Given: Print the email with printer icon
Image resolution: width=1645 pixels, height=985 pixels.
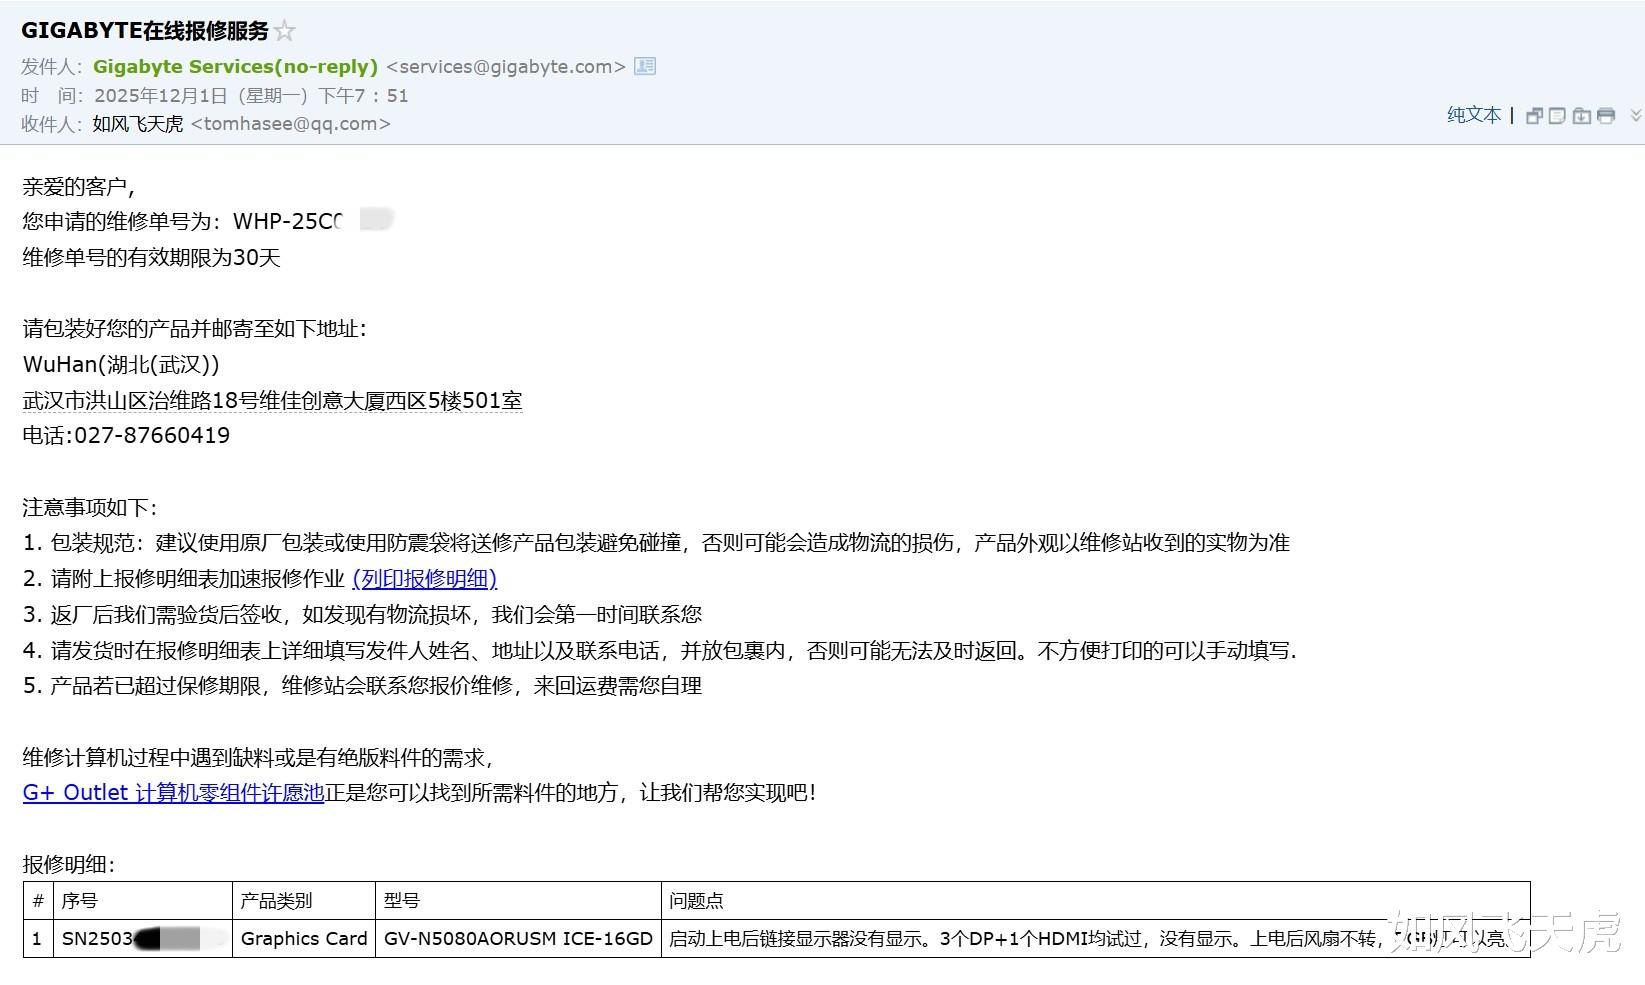Looking at the screenshot, I should pyautogui.click(x=1606, y=116).
